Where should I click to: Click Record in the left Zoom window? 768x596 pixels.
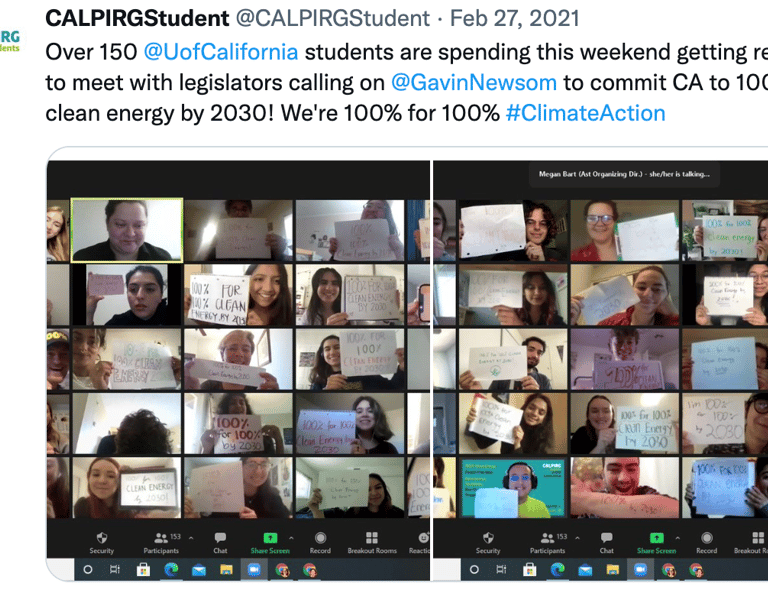pos(320,541)
